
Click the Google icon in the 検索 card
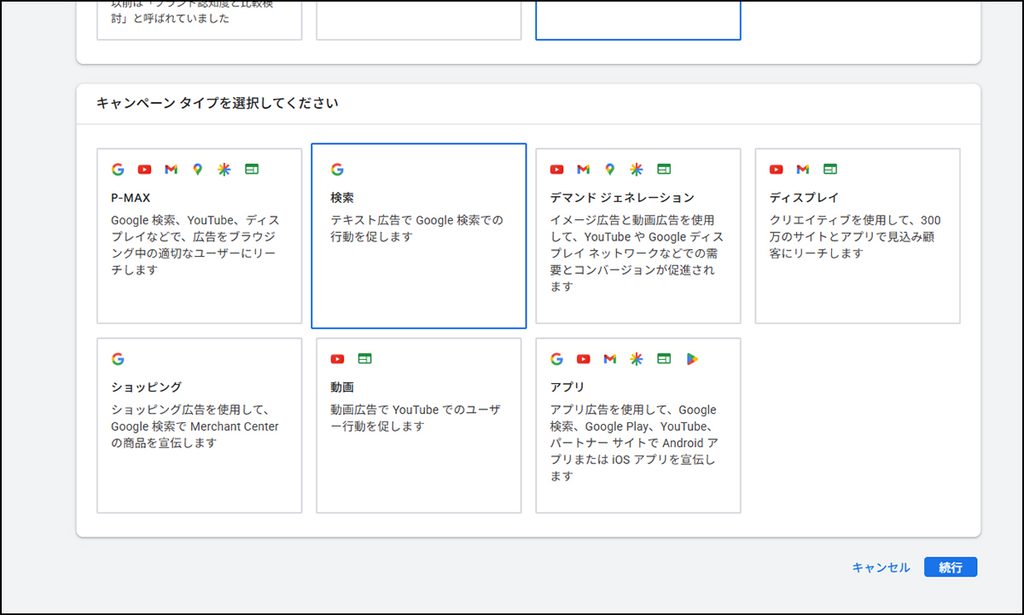[x=337, y=169]
